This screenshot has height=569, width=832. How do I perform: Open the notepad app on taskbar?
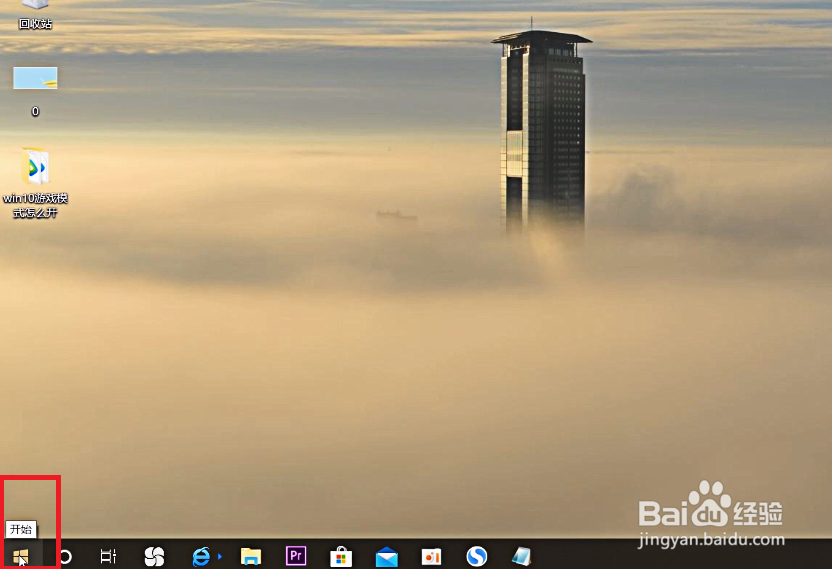(522, 556)
